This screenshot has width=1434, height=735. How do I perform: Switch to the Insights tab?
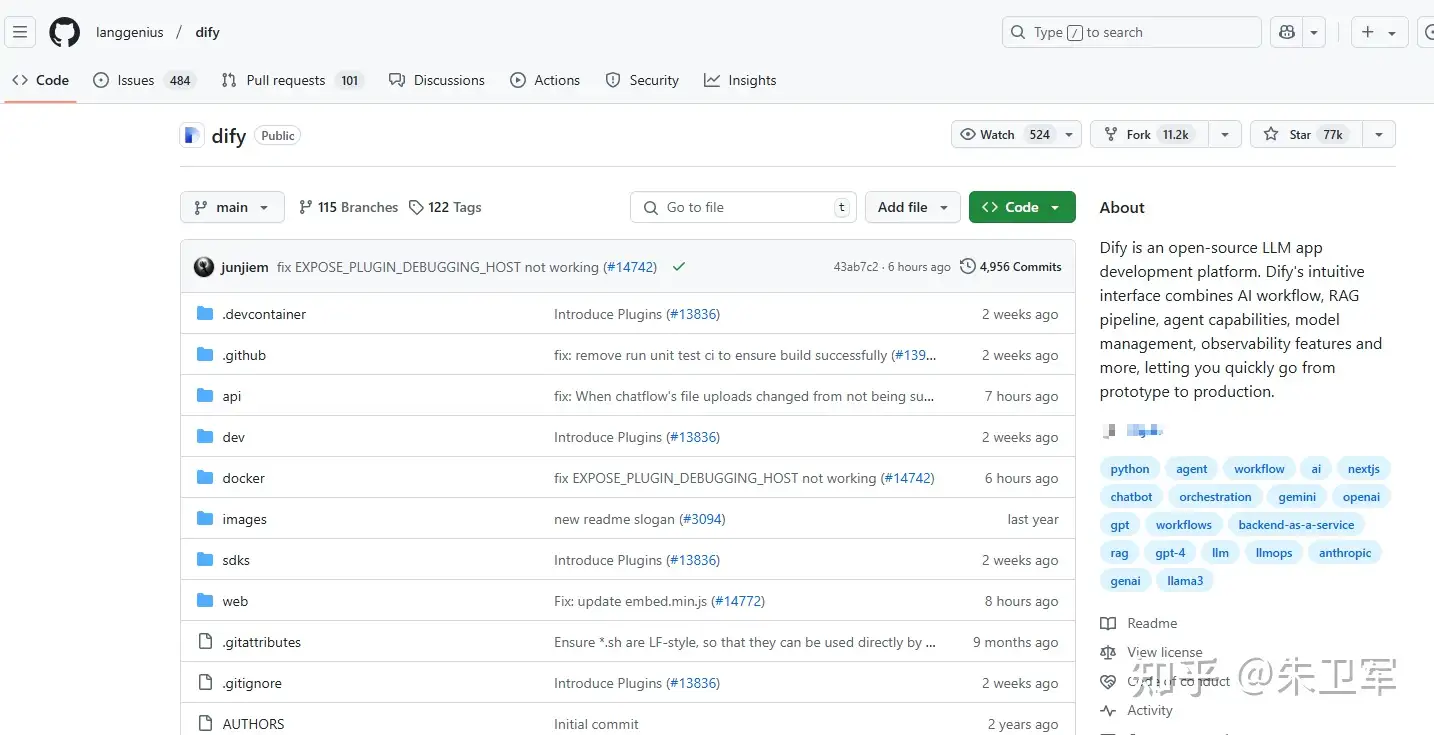(740, 80)
